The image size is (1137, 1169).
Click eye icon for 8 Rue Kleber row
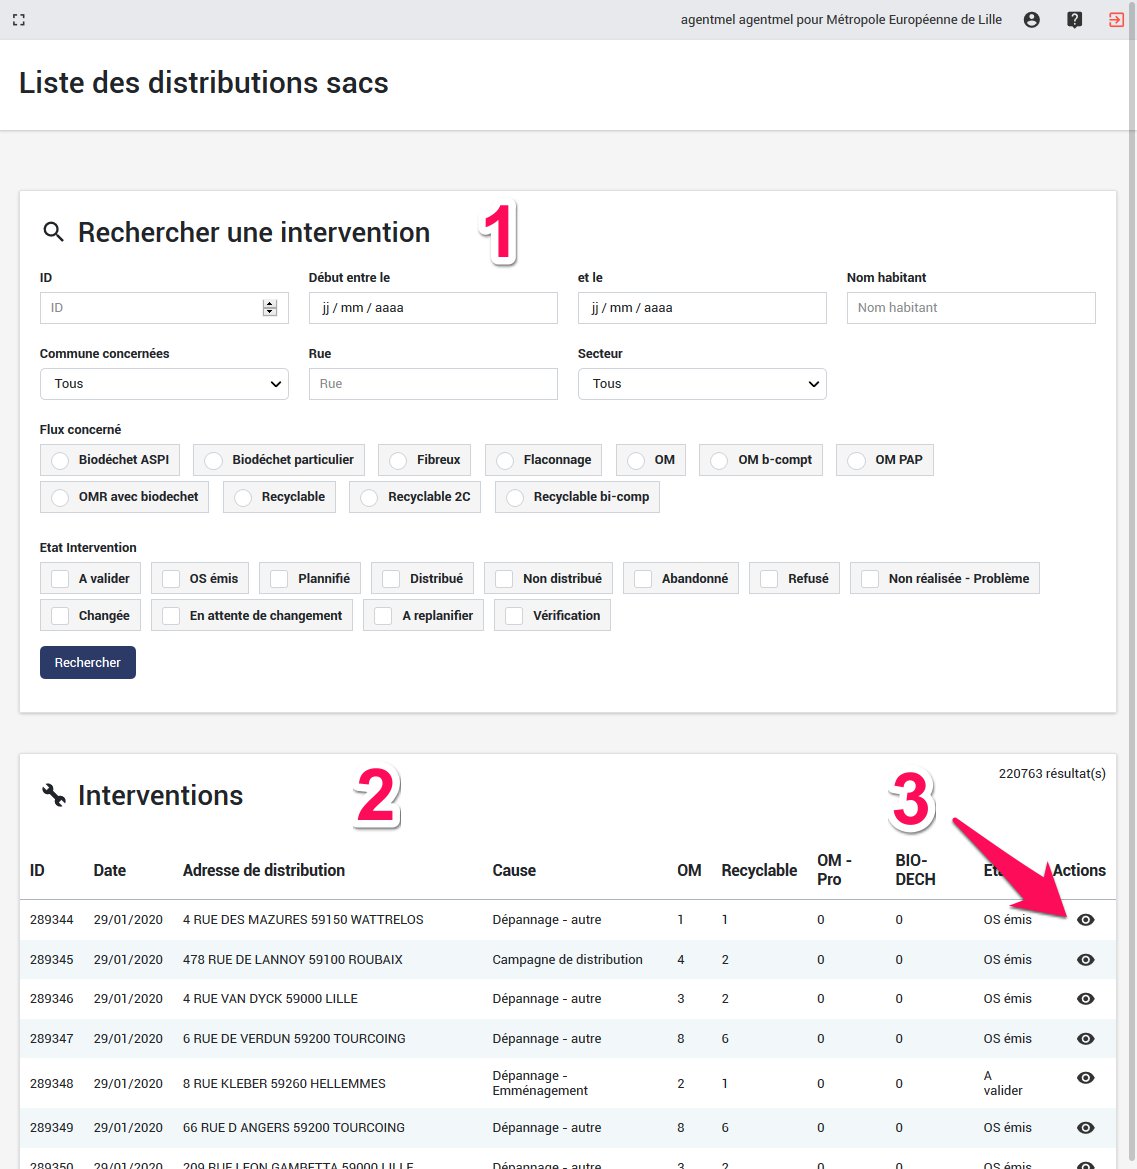tap(1085, 1078)
